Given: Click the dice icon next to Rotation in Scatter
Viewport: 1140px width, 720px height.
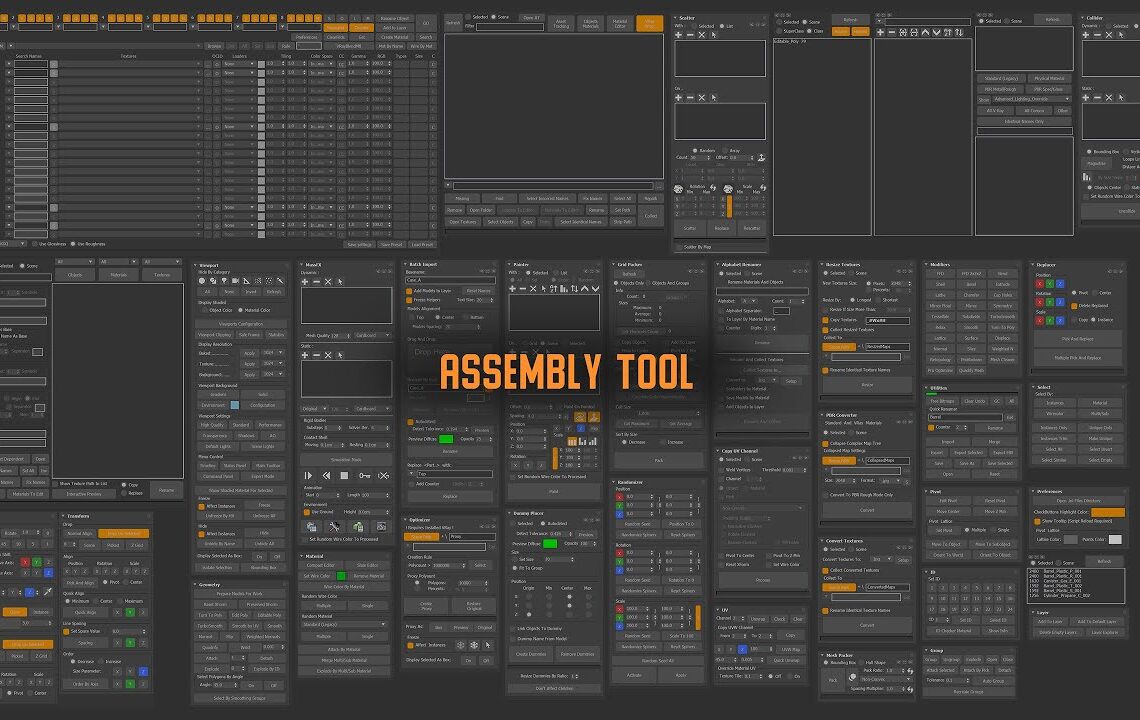Looking at the screenshot, I should tap(678, 188).
